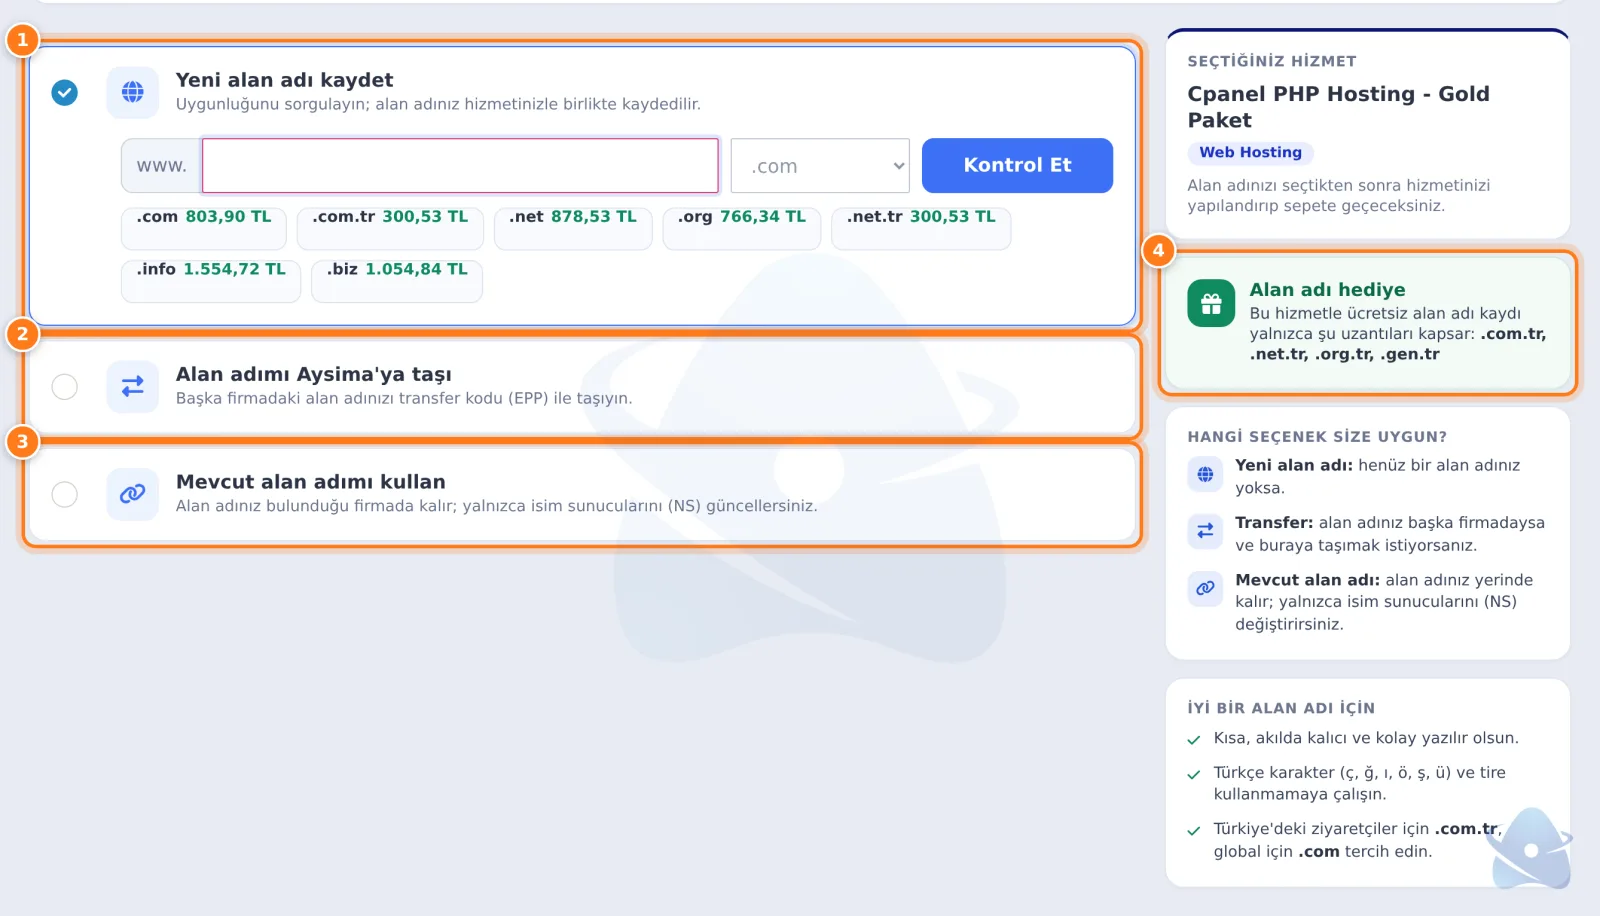Select the Alan adımı Aysima'ya taşı radio button
Screen dimensions: 1600x916
tap(65, 386)
